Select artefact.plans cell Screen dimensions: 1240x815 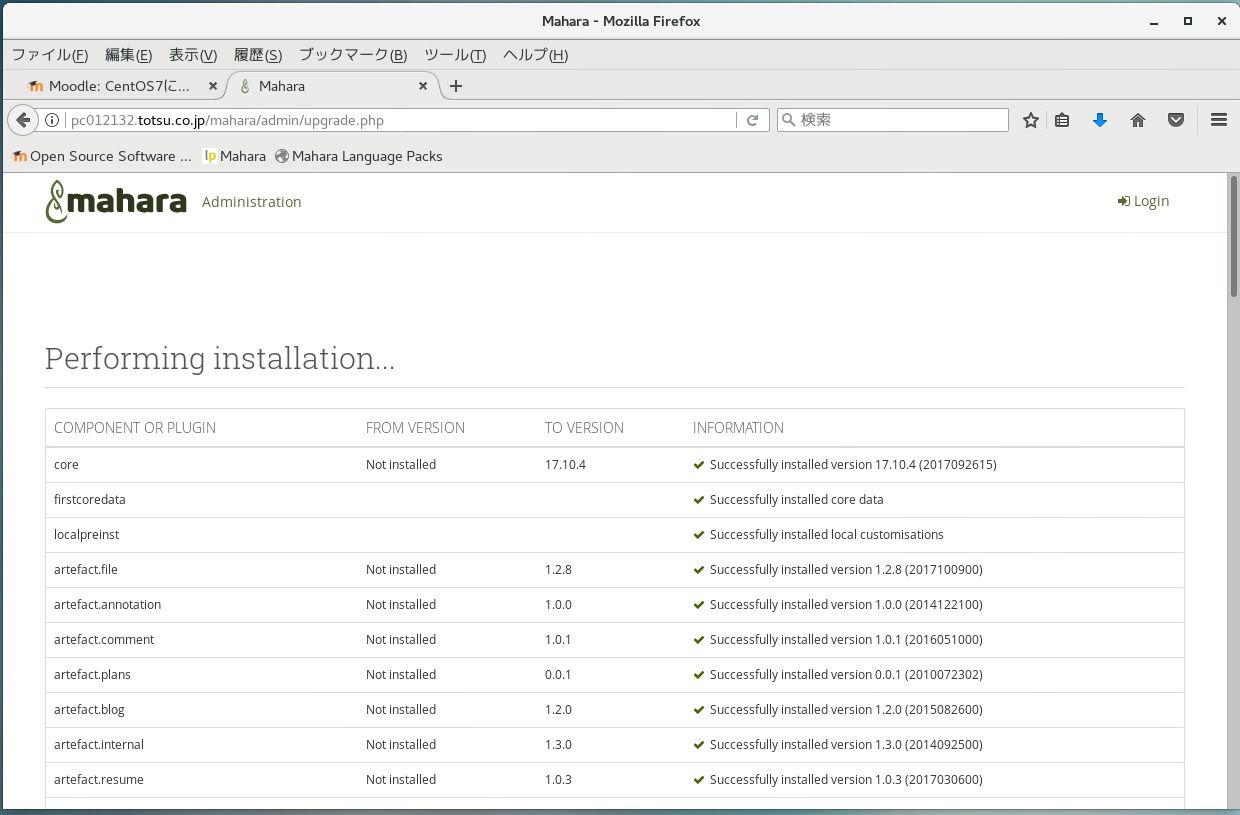click(92, 675)
